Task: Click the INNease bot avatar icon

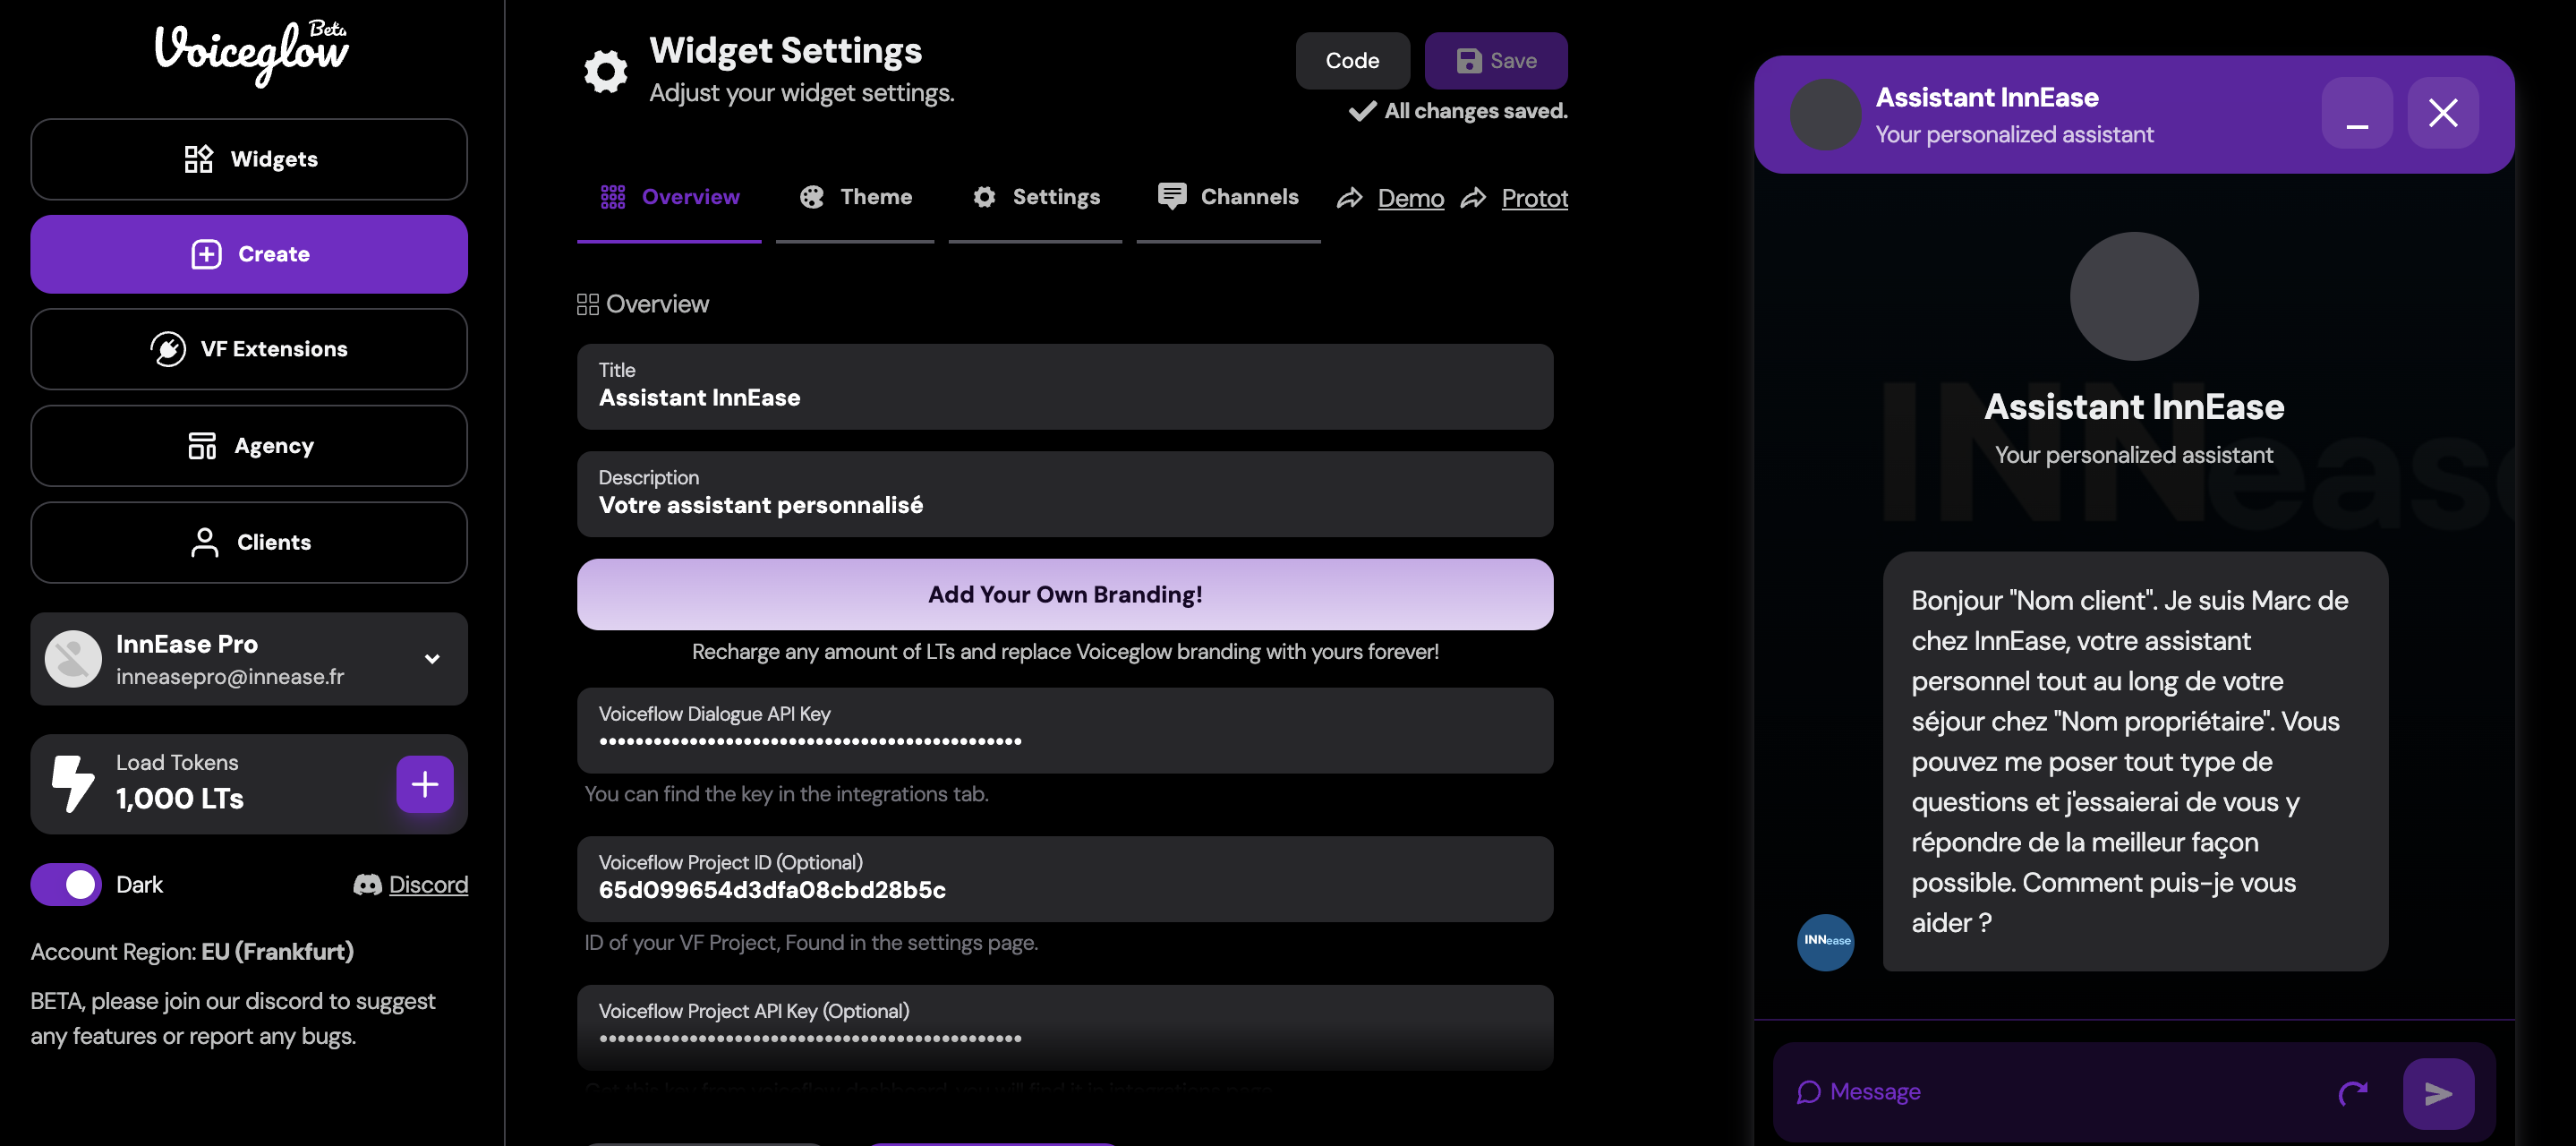Action: 1825,941
